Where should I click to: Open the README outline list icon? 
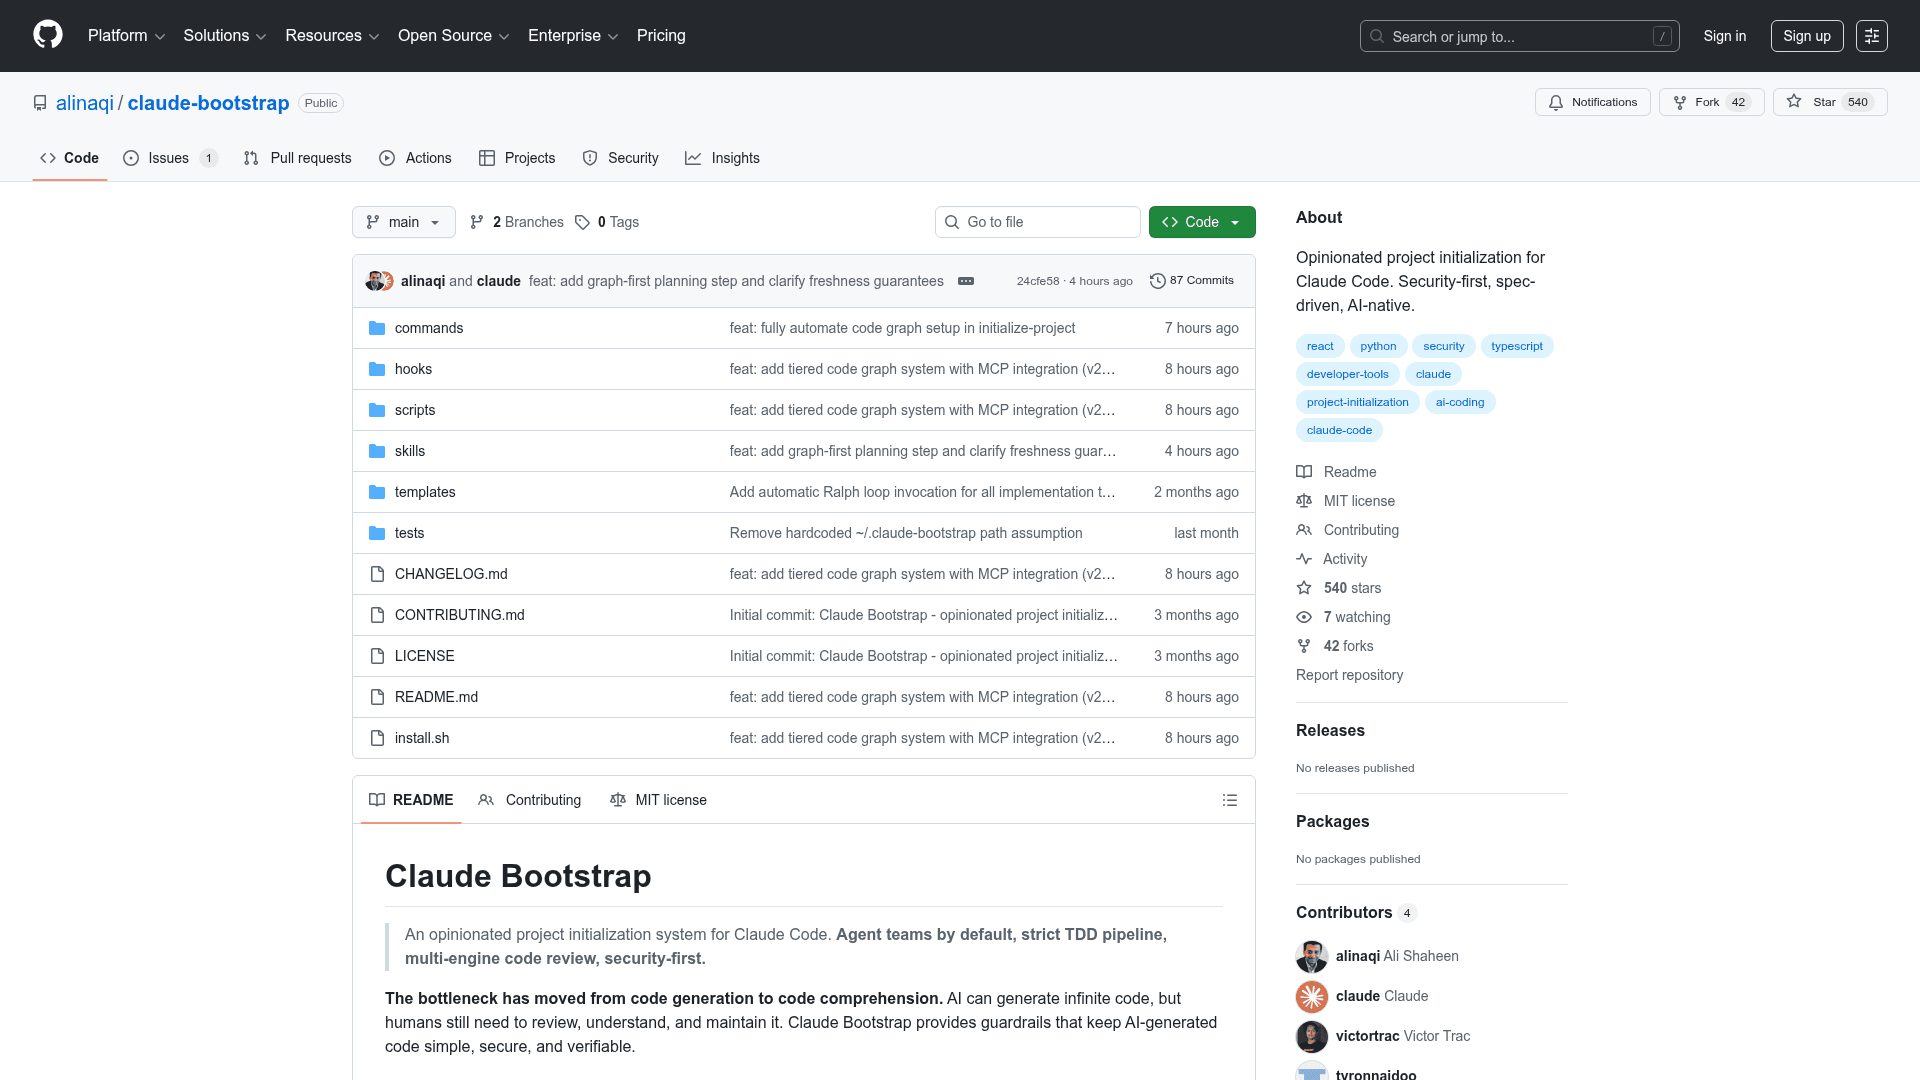[x=1230, y=800]
